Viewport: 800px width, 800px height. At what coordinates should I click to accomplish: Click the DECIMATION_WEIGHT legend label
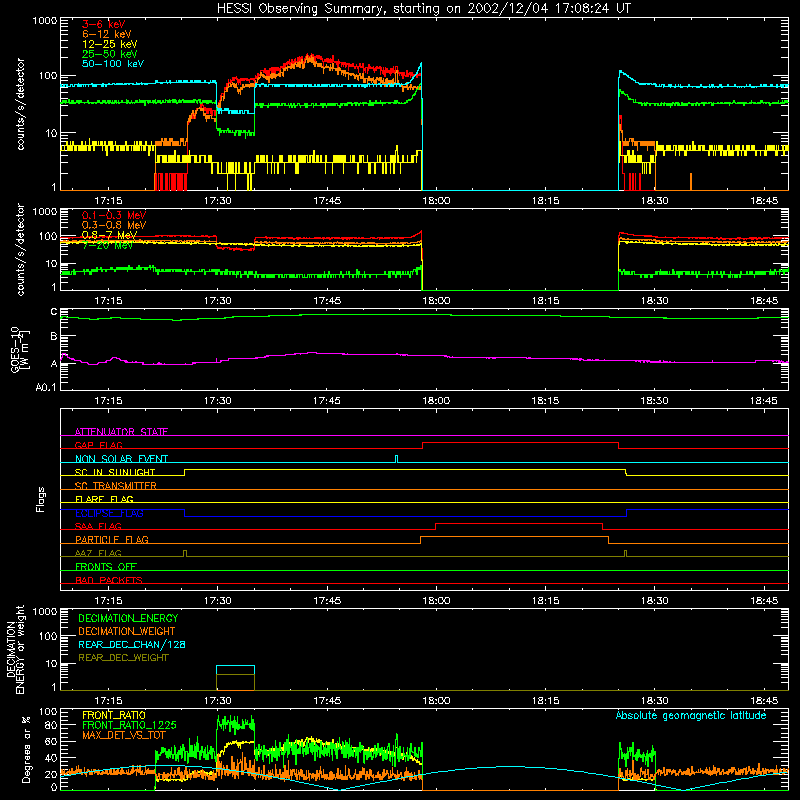(x=127, y=631)
